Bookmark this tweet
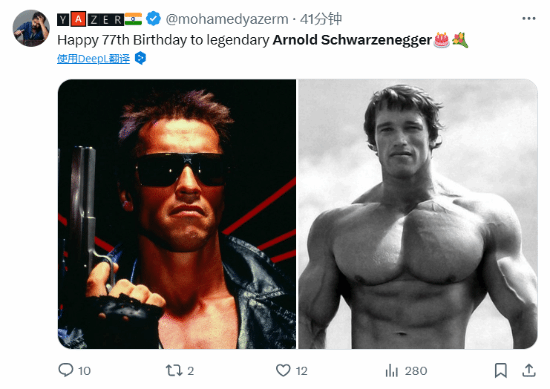Image resolution: width=550 pixels, height=389 pixels. click(x=501, y=370)
